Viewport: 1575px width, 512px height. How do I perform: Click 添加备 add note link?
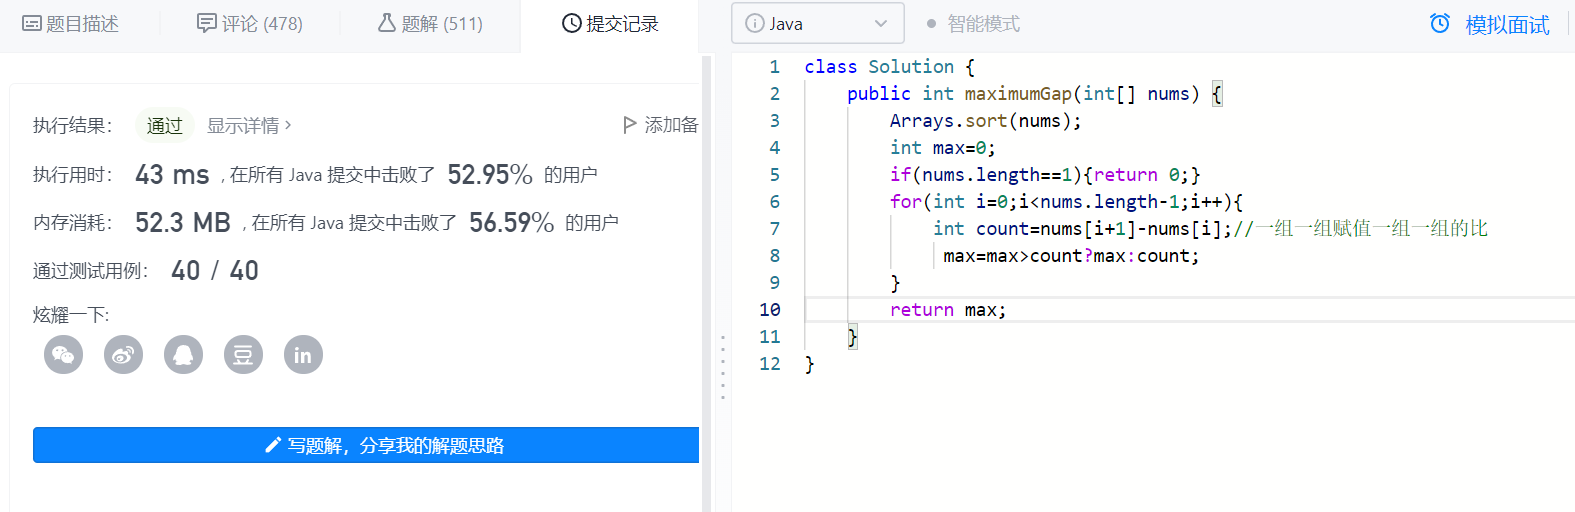tap(671, 125)
